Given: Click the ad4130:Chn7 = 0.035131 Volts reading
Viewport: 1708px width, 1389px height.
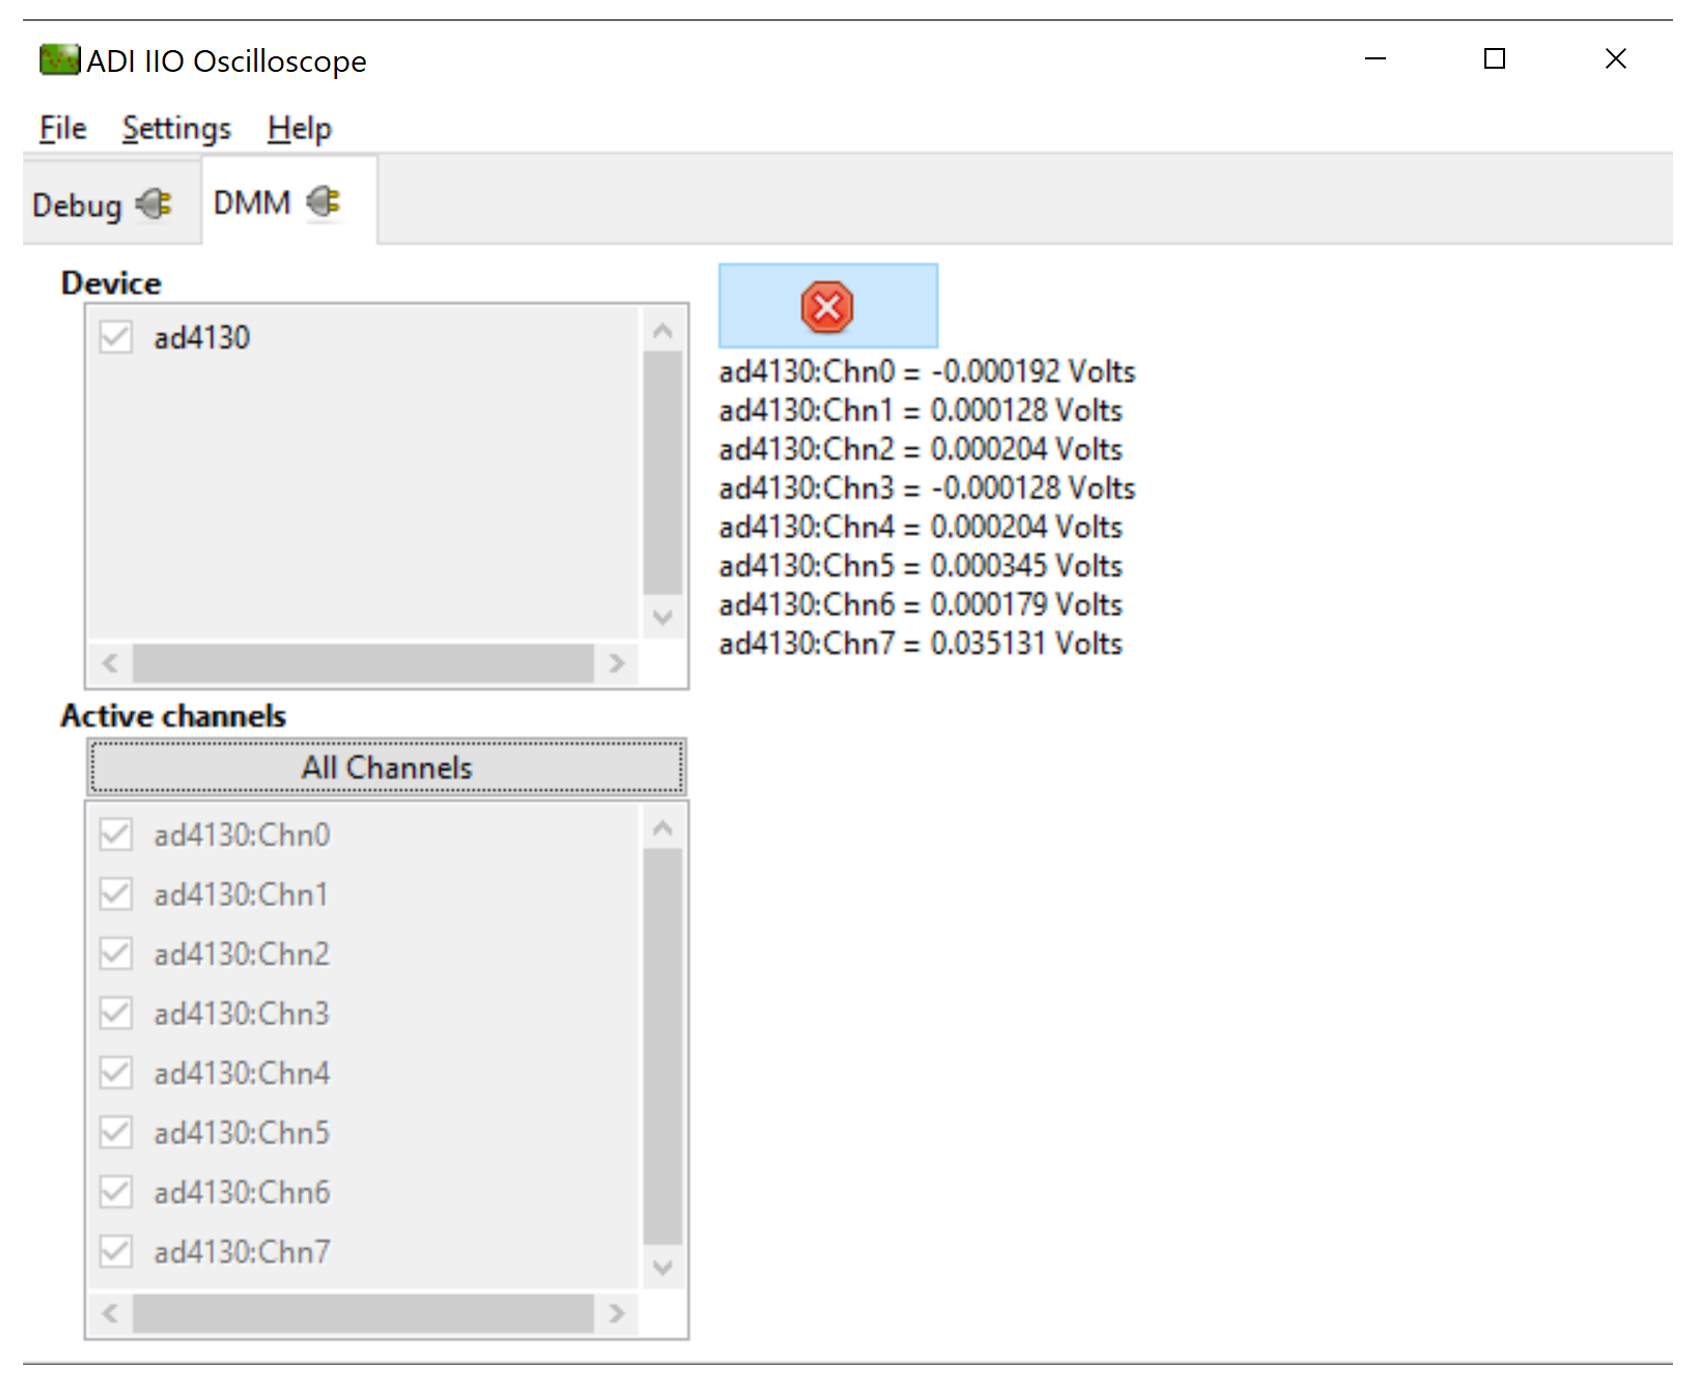Looking at the screenshot, I should tap(920, 644).
